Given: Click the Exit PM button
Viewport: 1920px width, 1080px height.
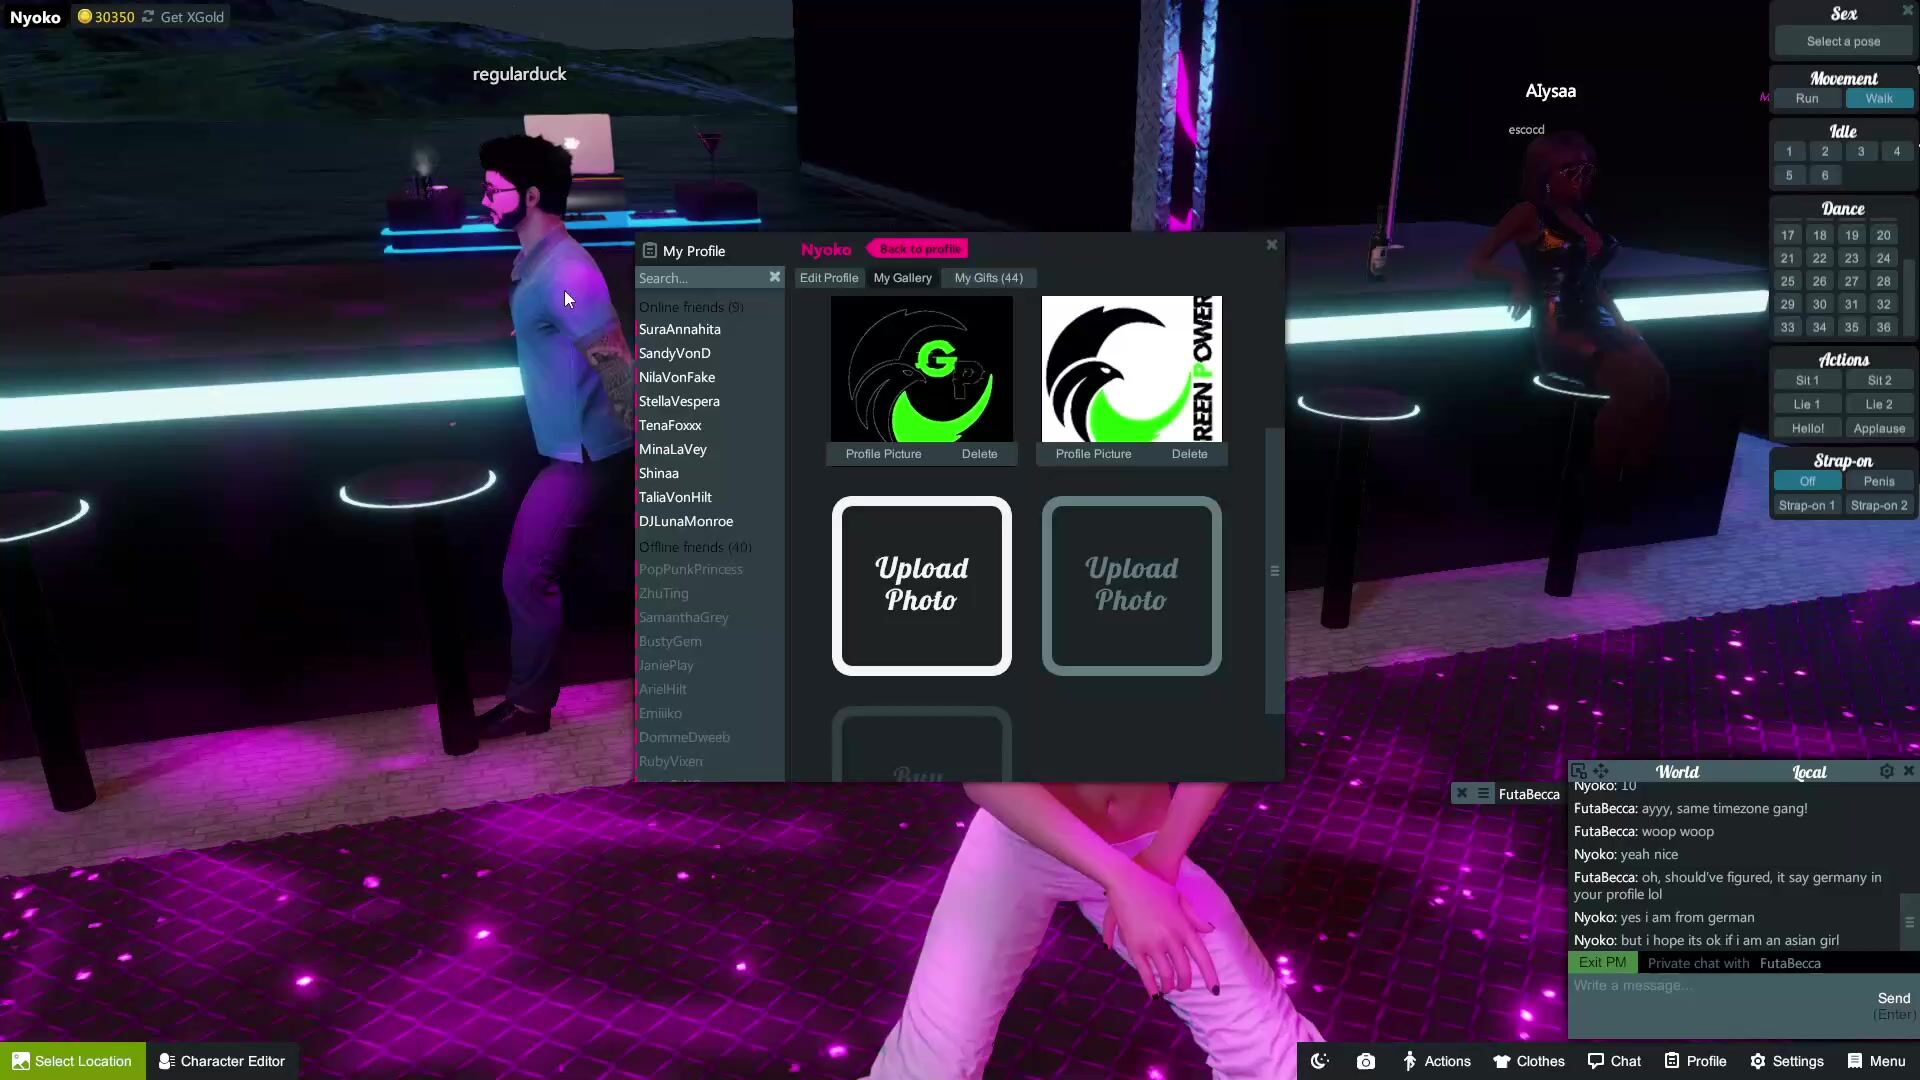Looking at the screenshot, I should coord(1601,962).
